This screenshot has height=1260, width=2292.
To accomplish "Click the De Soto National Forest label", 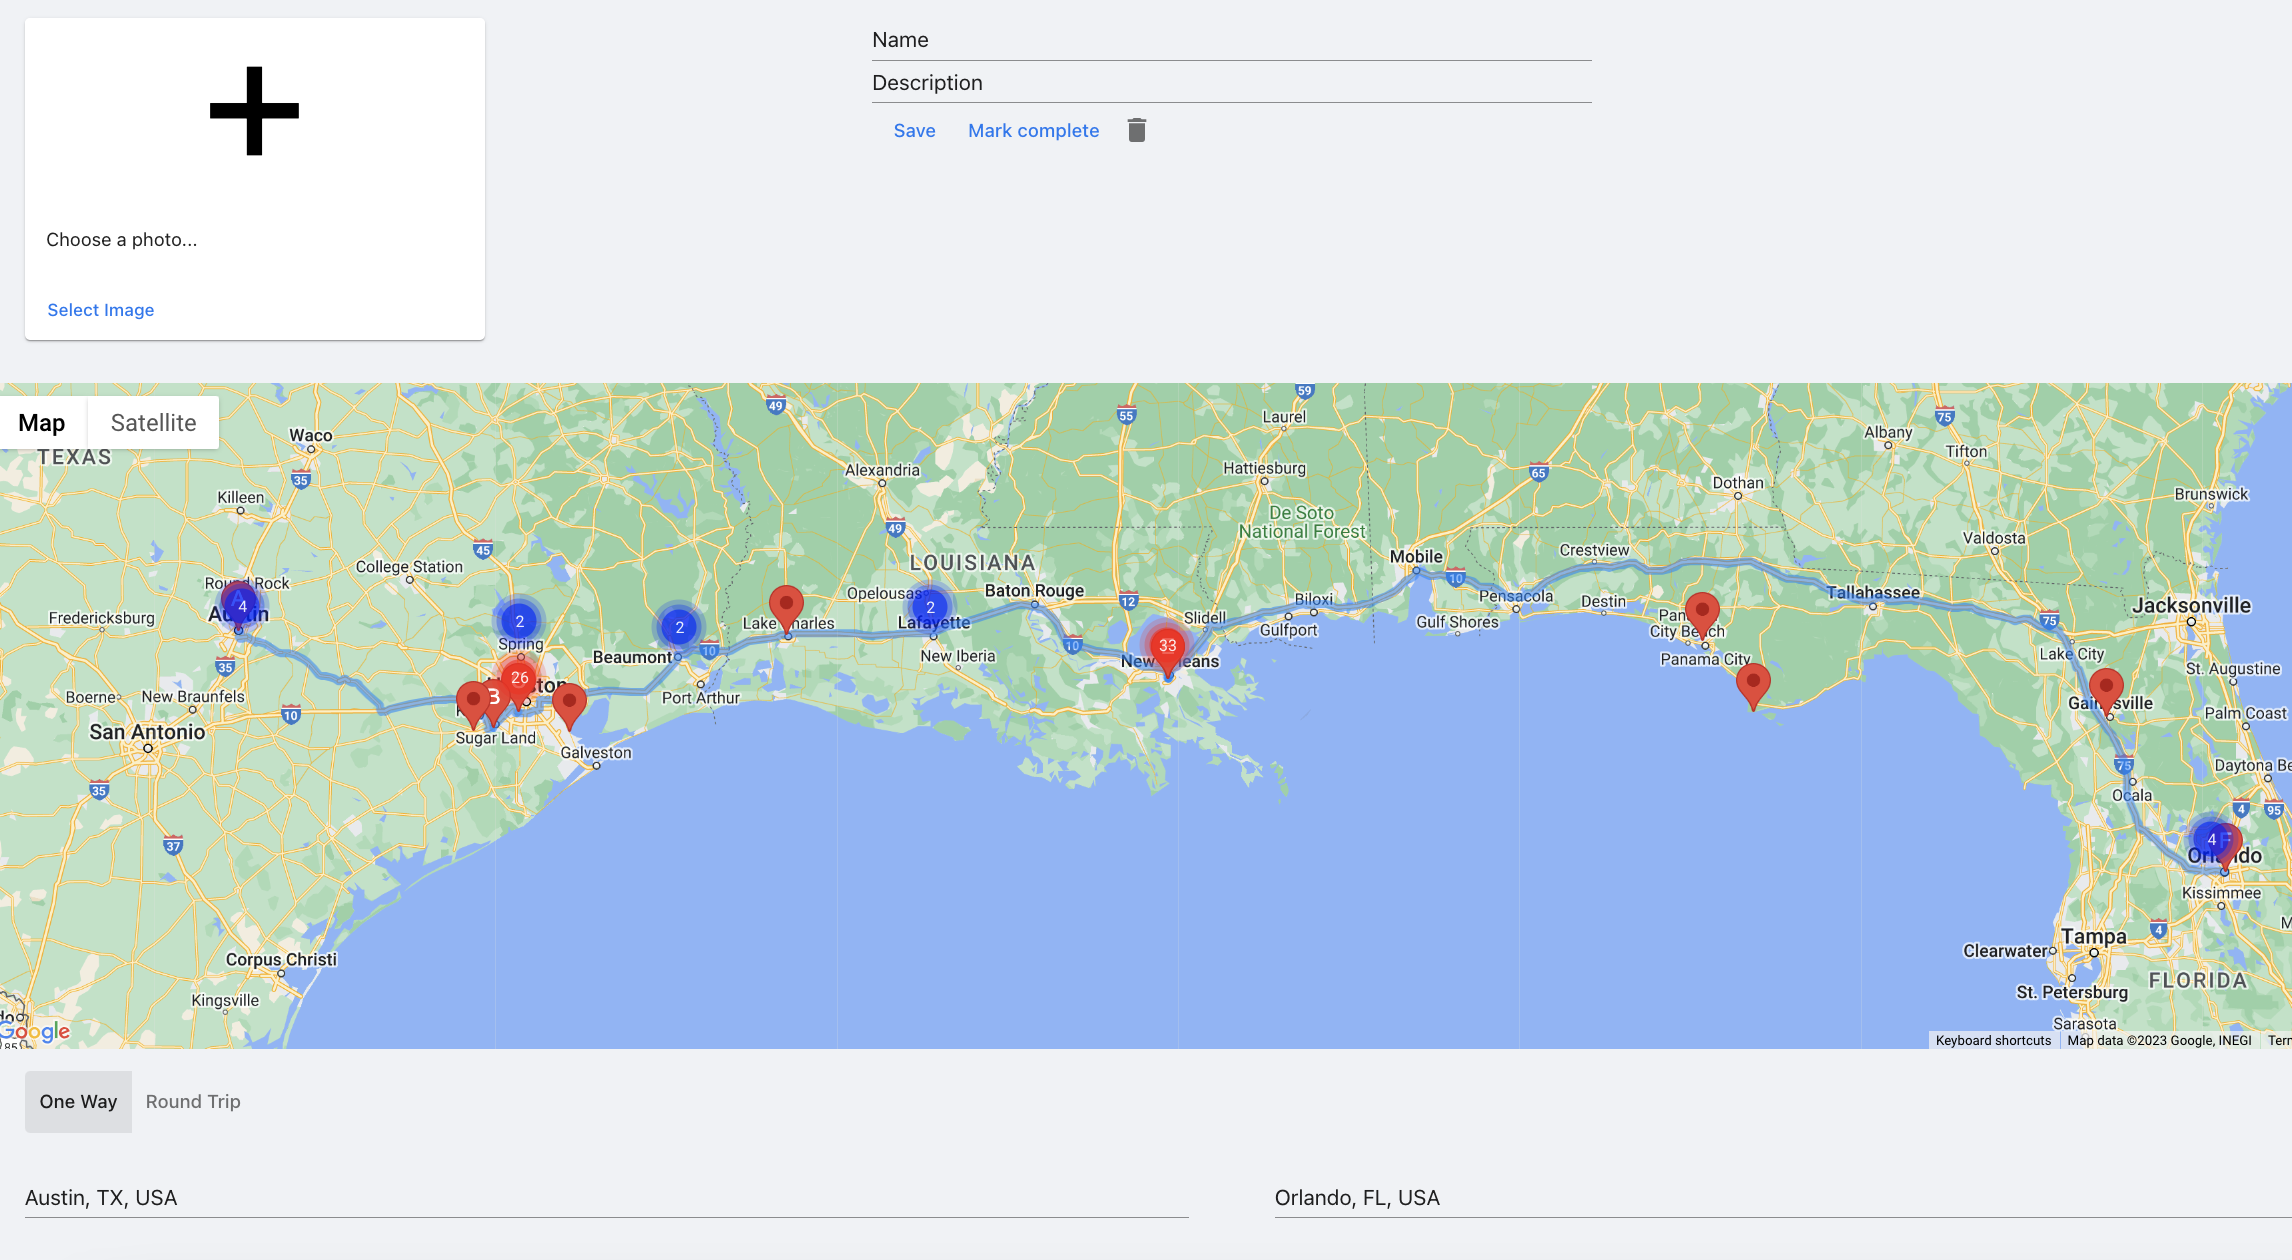I will (x=1302, y=522).
